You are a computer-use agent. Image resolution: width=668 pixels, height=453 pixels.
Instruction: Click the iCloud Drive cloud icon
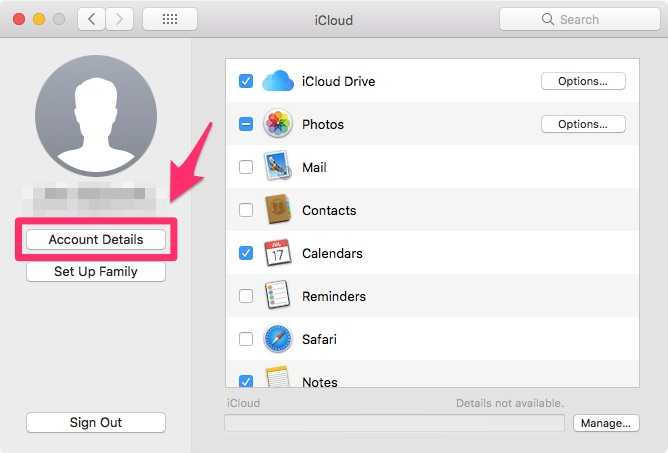point(278,81)
